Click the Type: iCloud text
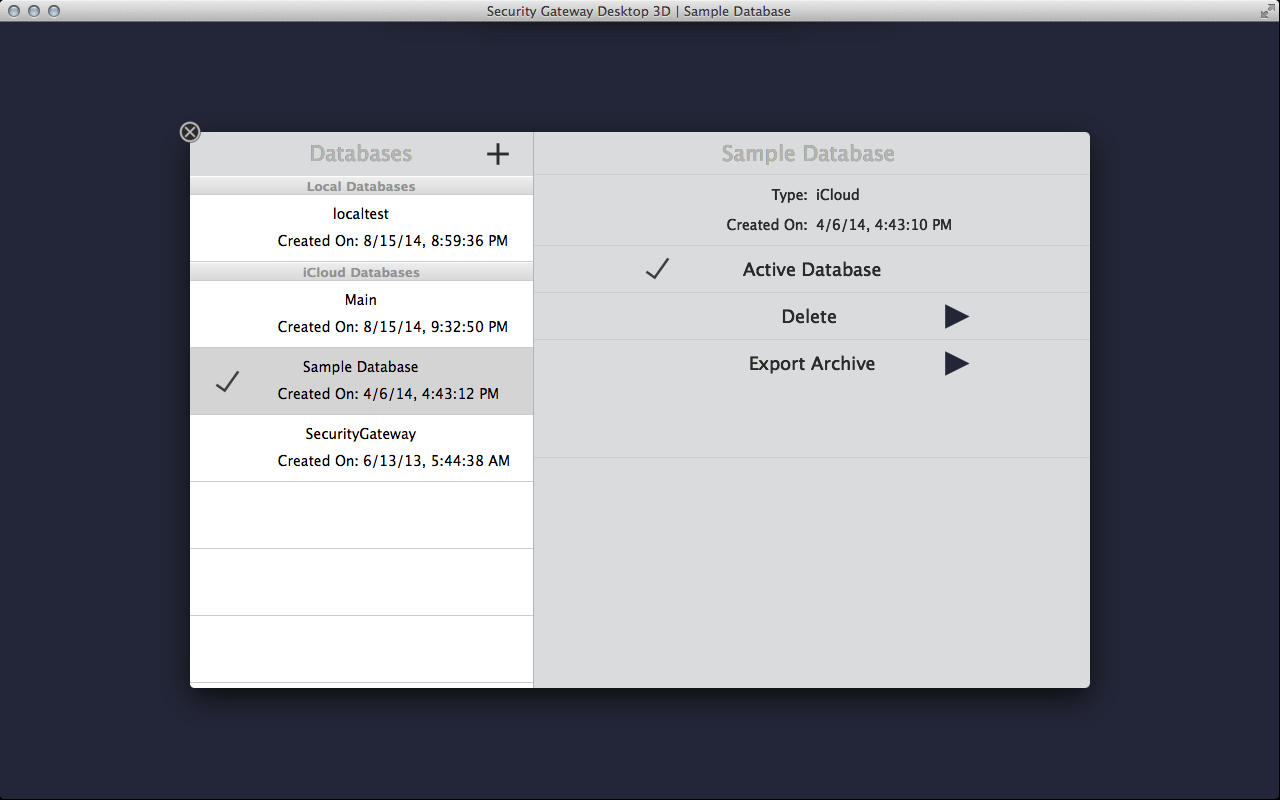This screenshot has width=1280, height=800. pyautogui.click(x=815, y=195)
